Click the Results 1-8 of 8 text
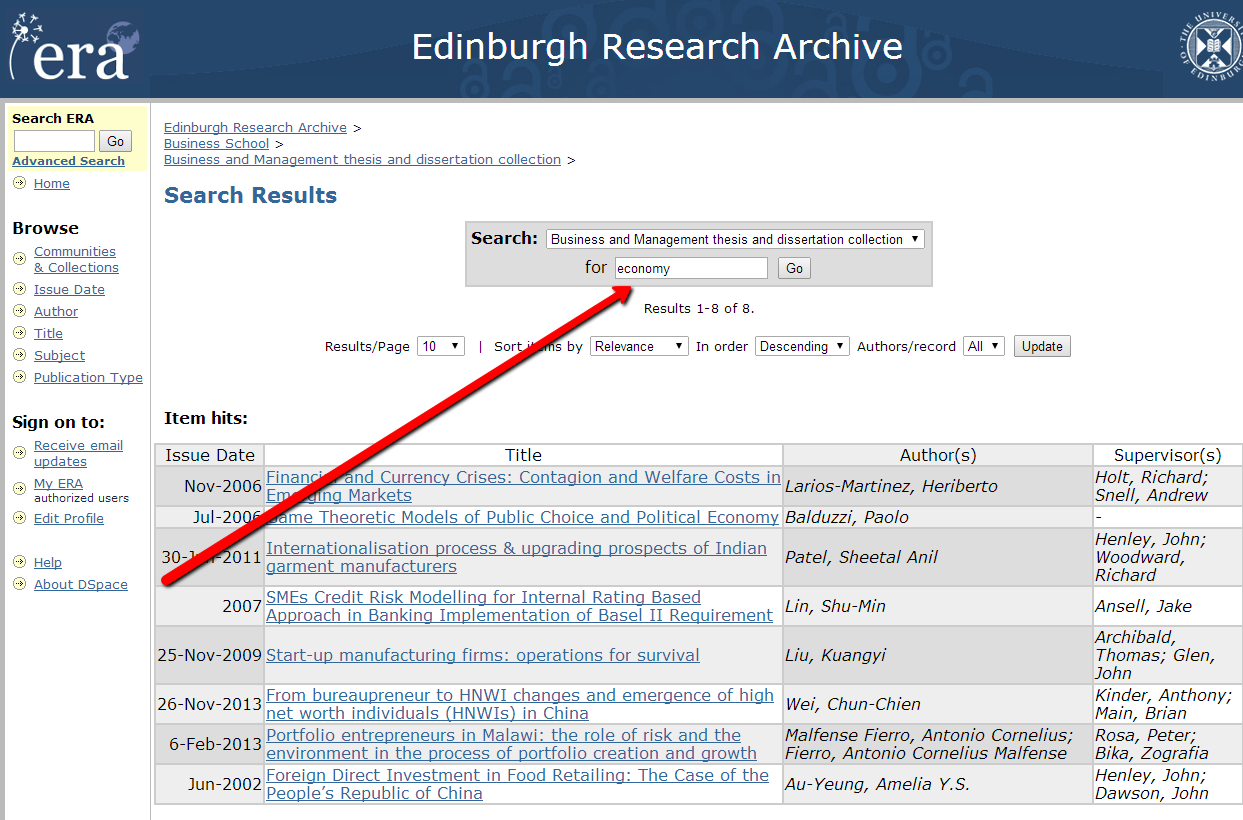The height and width of the screenshot is (820, 1243). click(699, 308)
